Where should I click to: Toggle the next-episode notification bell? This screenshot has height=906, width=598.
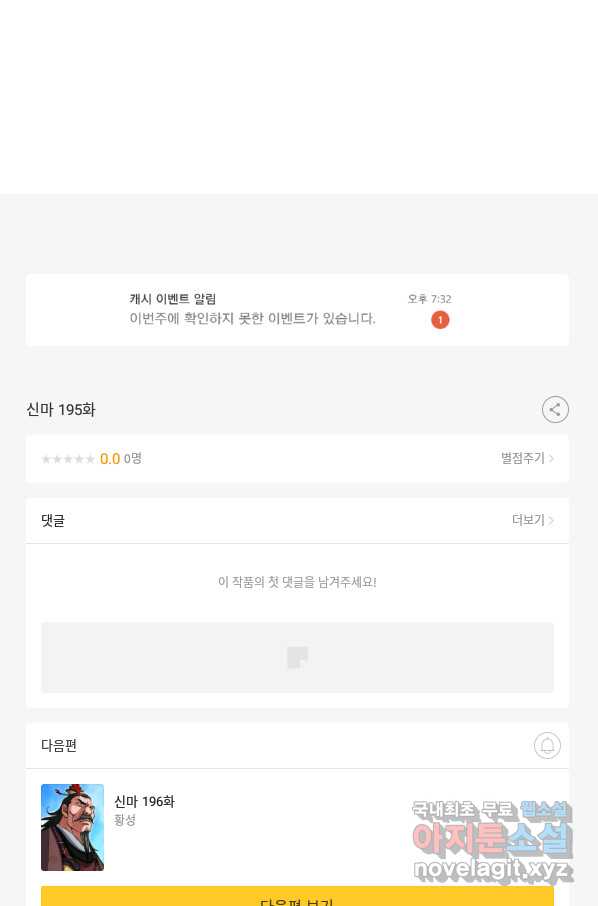click(x=547, y=745)
